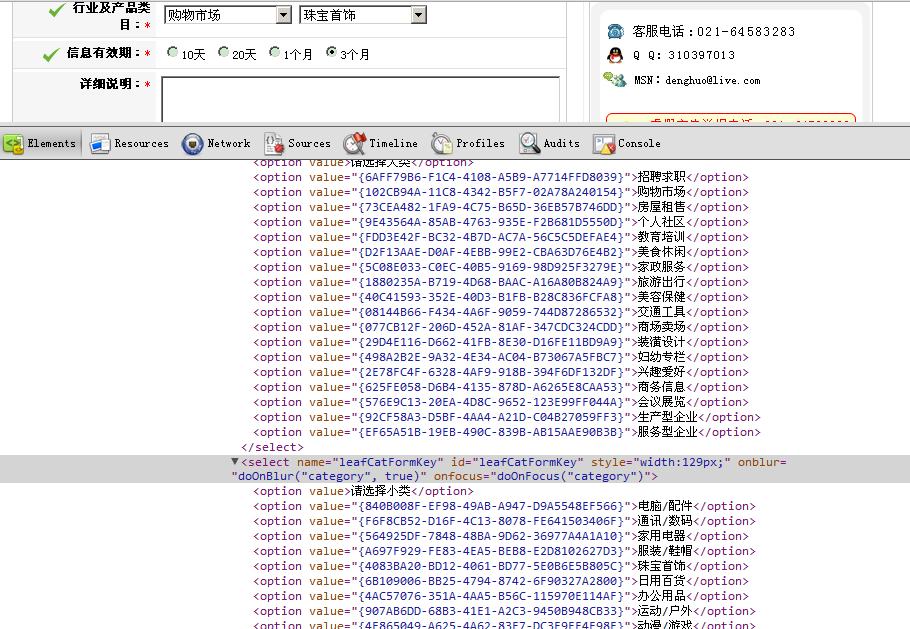910x629 pixels.
Task: Click the telephone icon beside 客服电话
Action: (x=614, y=30)
